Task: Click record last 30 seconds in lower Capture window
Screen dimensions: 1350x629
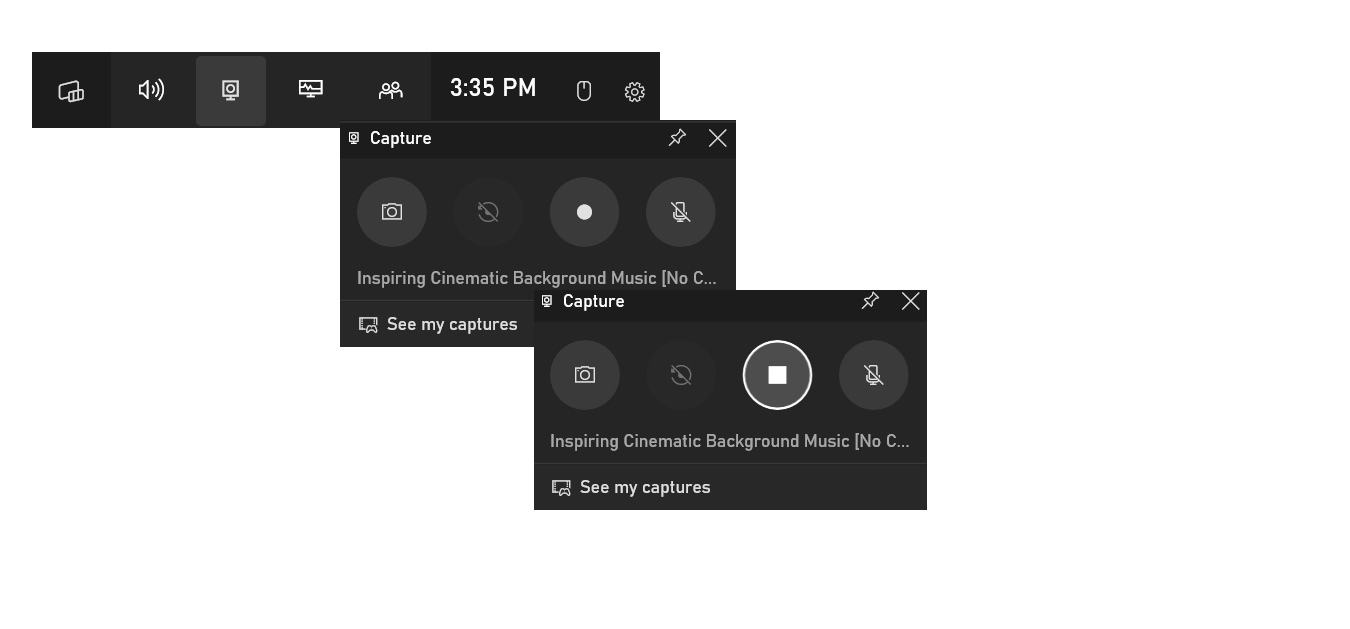Action: click(681, 375)
